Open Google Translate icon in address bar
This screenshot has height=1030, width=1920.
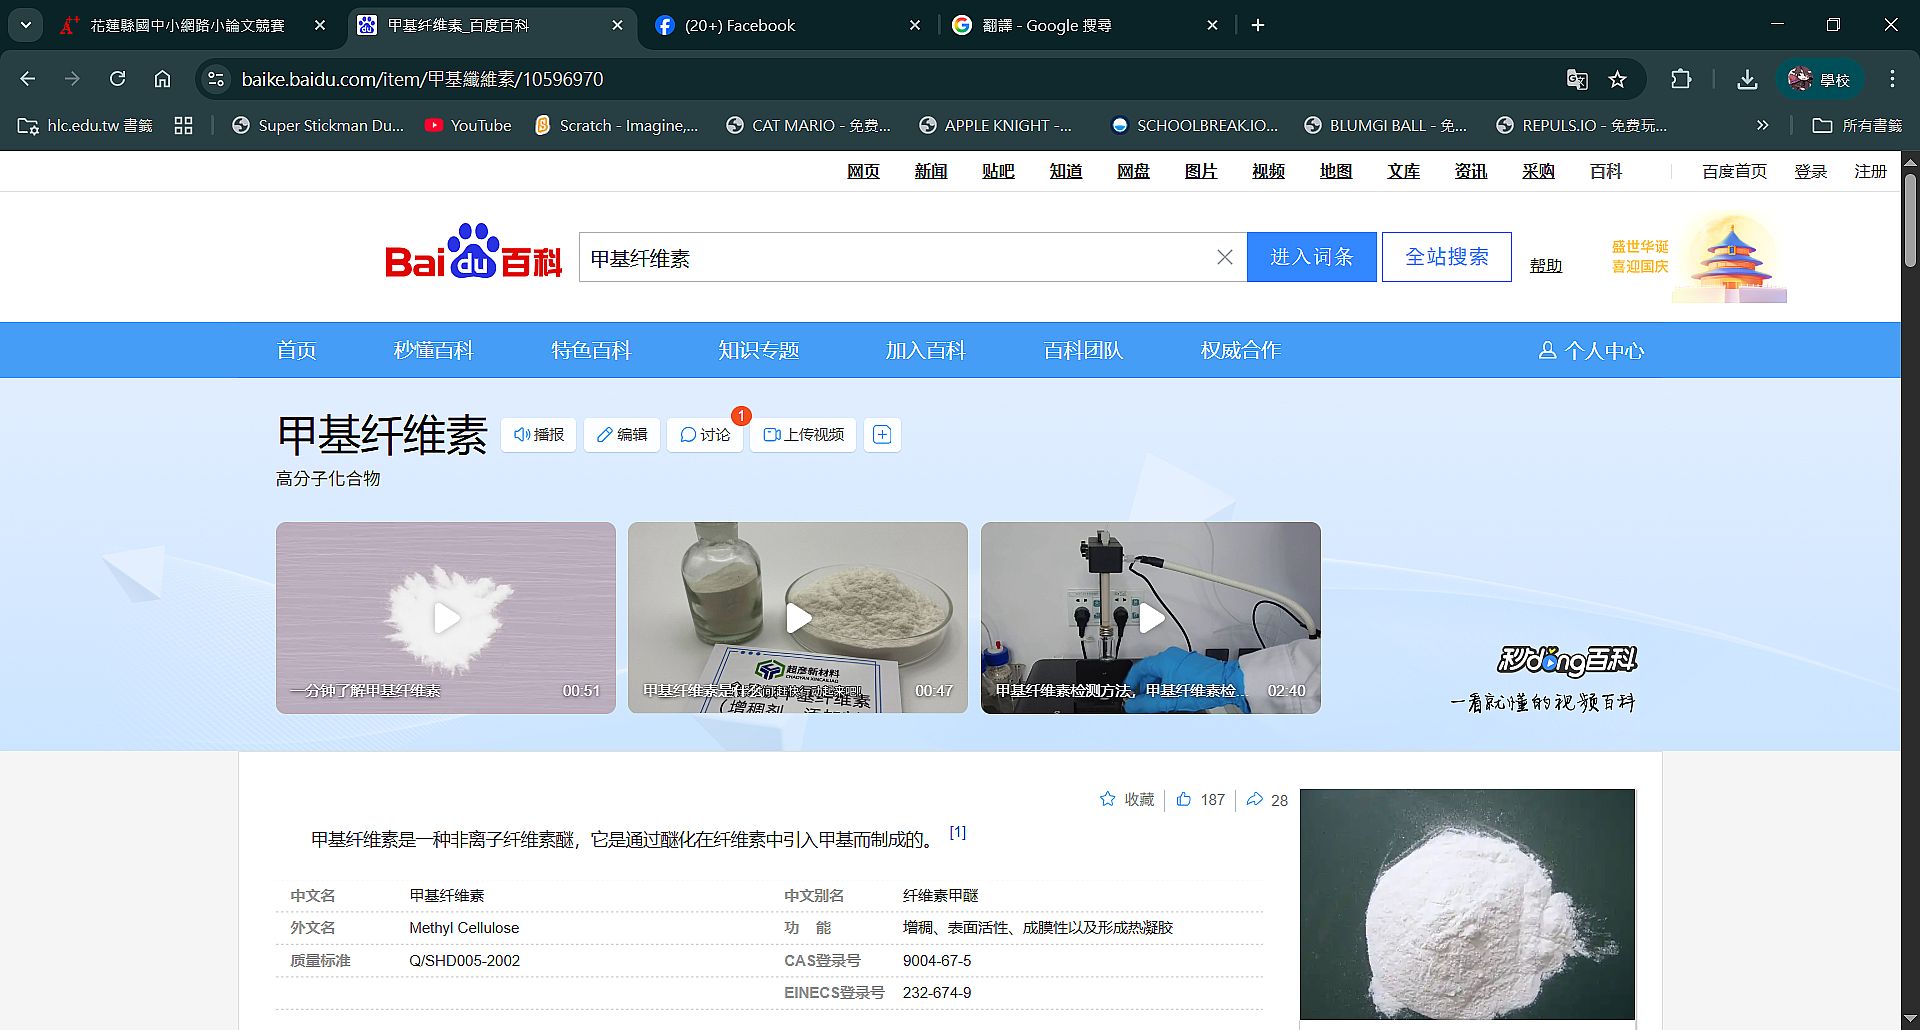pyautogui.click(x=1577, y=79)
